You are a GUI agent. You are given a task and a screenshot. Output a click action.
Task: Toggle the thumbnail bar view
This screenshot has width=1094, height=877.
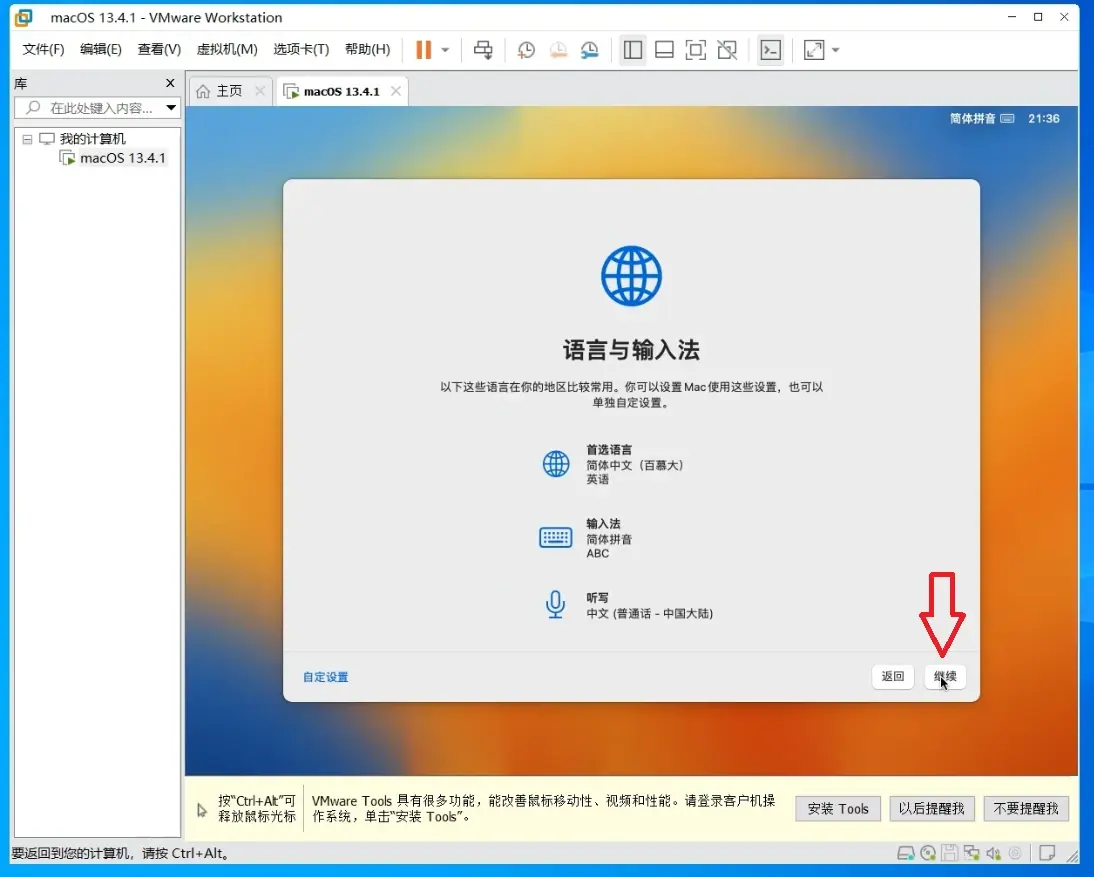pos(664,50)
